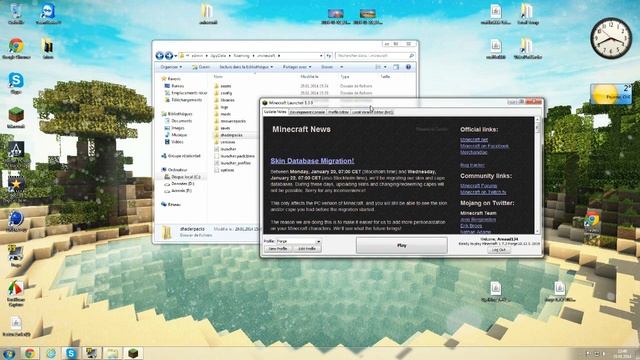Switch to the Development Console tab
The height and width of the screenshot is (360, 640).
(307, 112)
